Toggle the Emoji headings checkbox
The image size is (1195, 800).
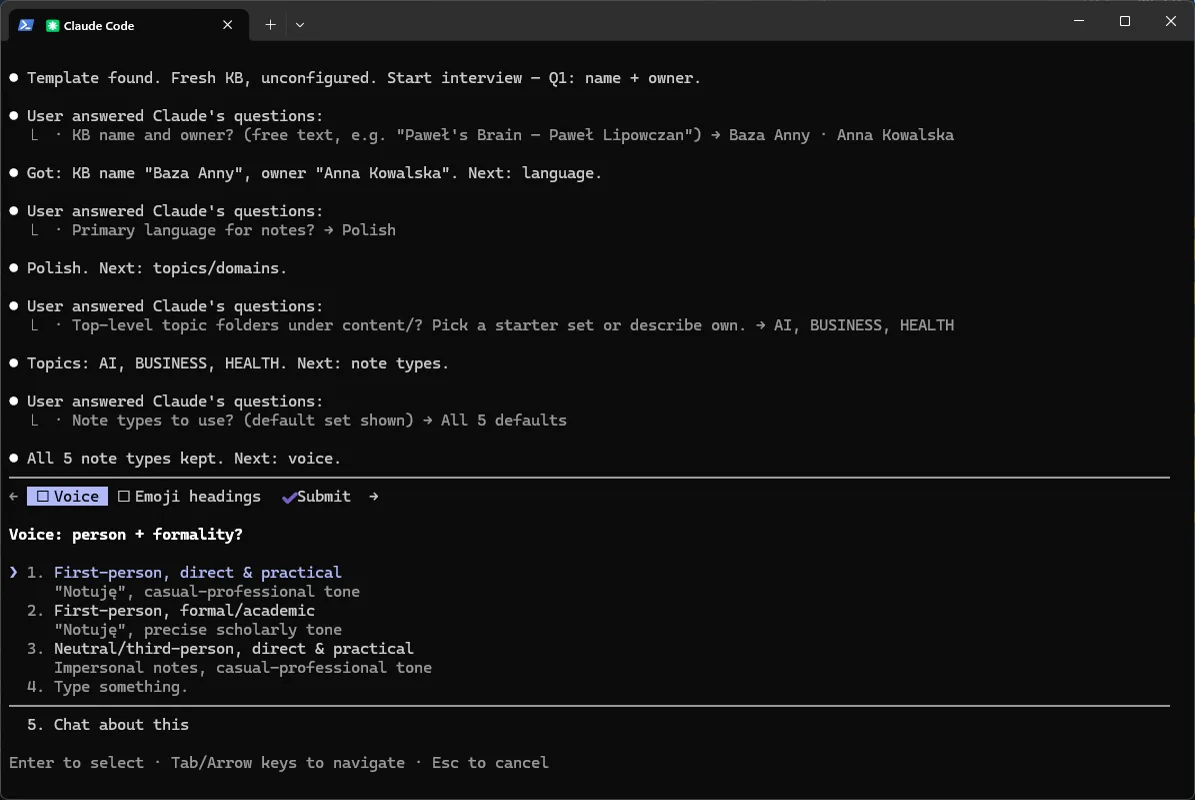124,497
